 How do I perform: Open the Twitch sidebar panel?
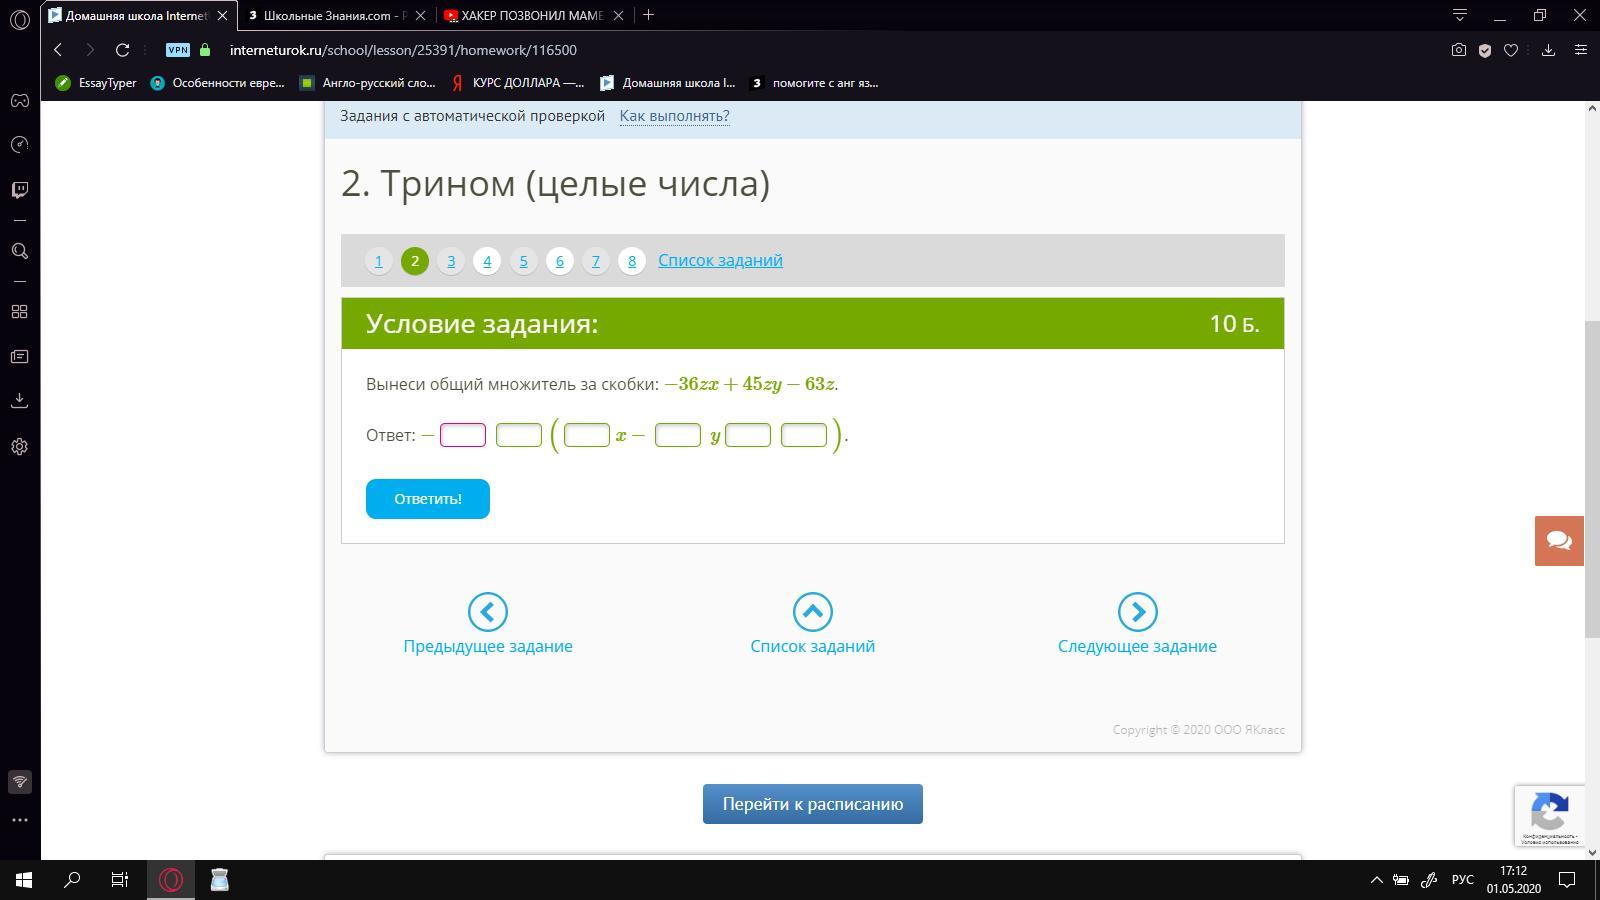point(19,190)
